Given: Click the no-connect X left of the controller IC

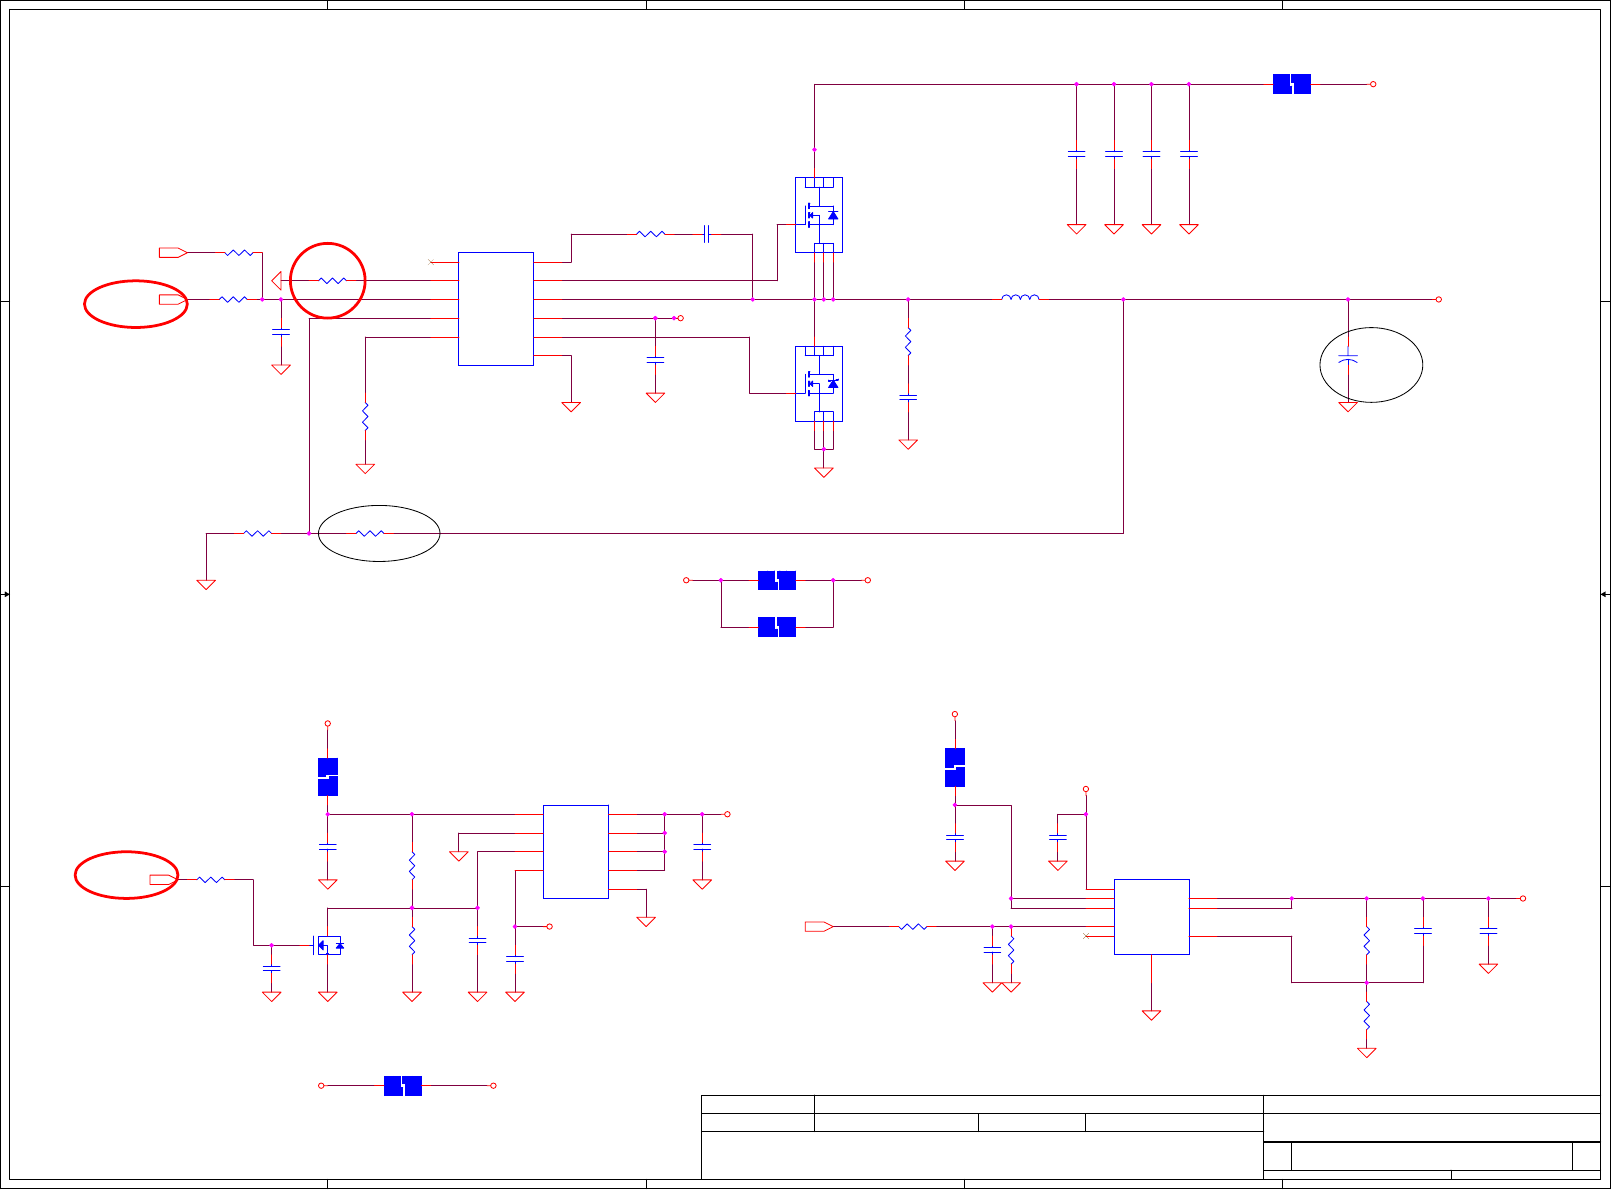Looking at the screenshot, I should (431, 262).
